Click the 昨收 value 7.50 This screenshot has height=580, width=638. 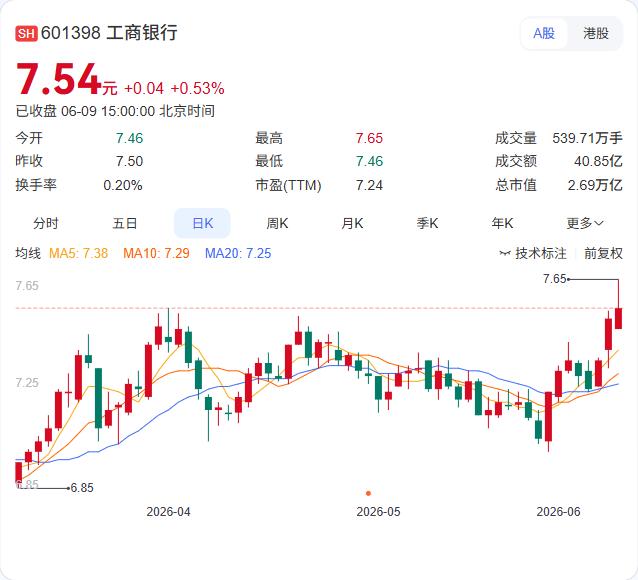[x=129, y=161]
